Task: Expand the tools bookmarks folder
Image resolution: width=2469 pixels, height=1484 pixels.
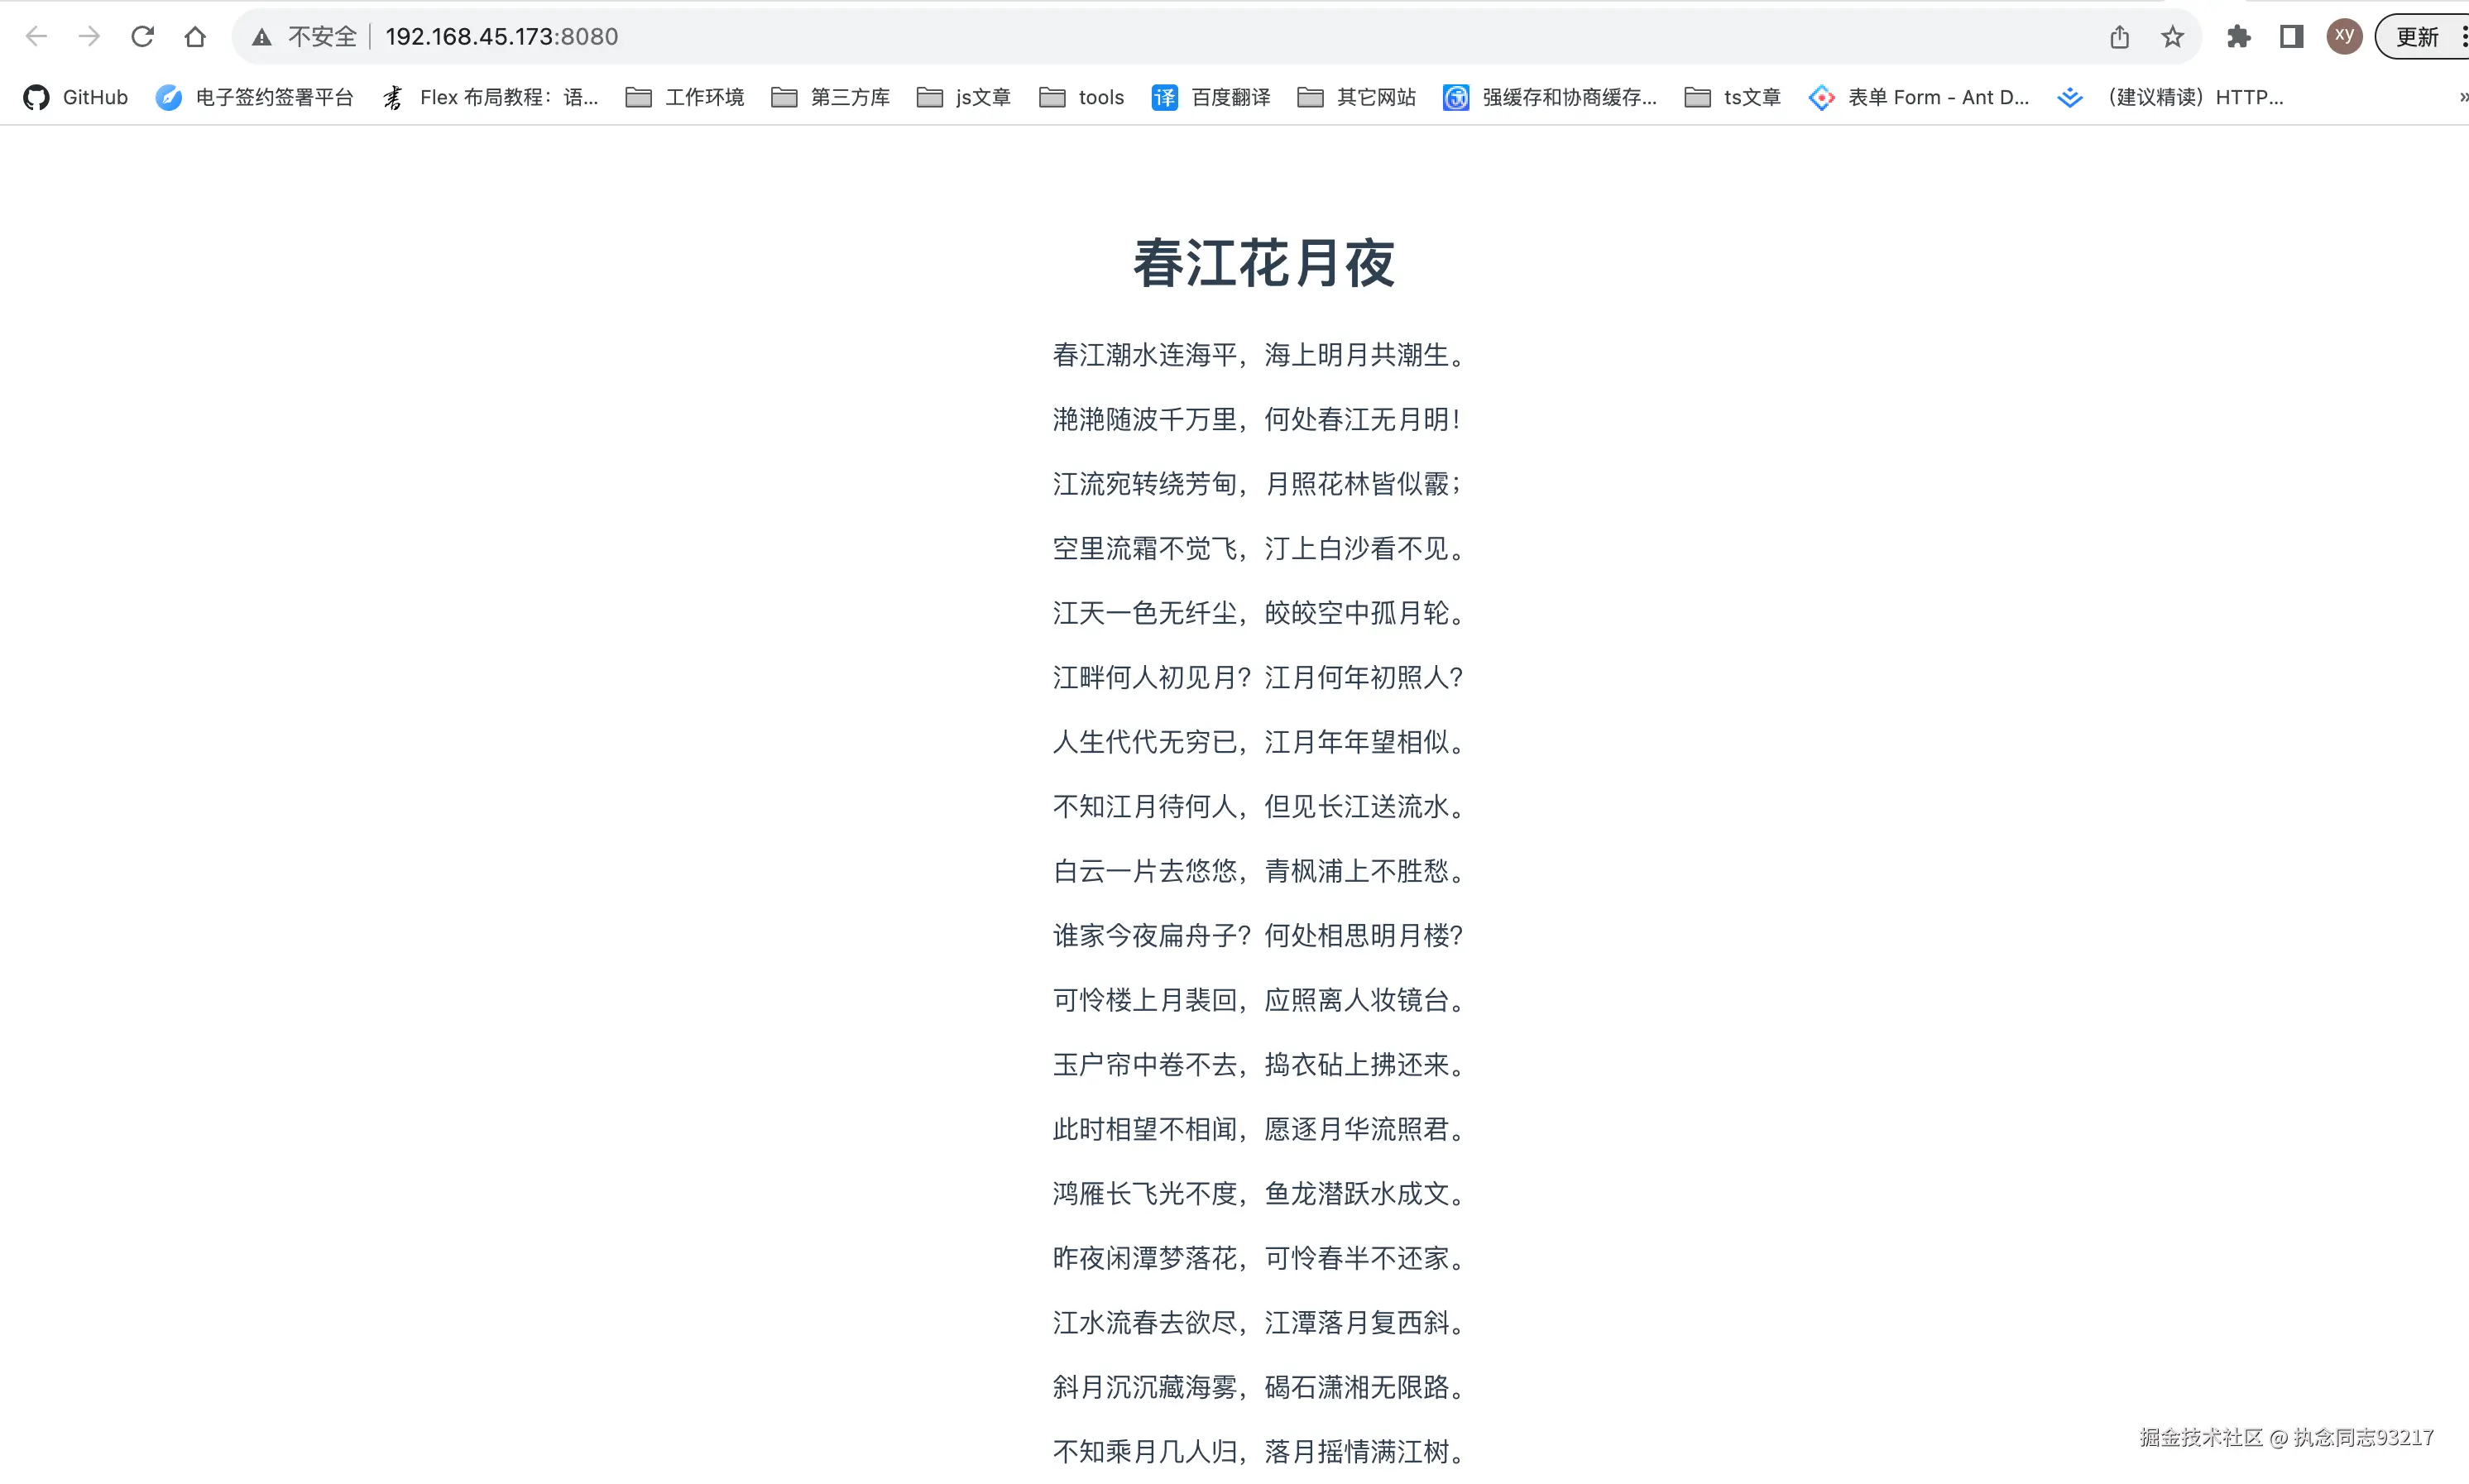Action: point(1082,97)
